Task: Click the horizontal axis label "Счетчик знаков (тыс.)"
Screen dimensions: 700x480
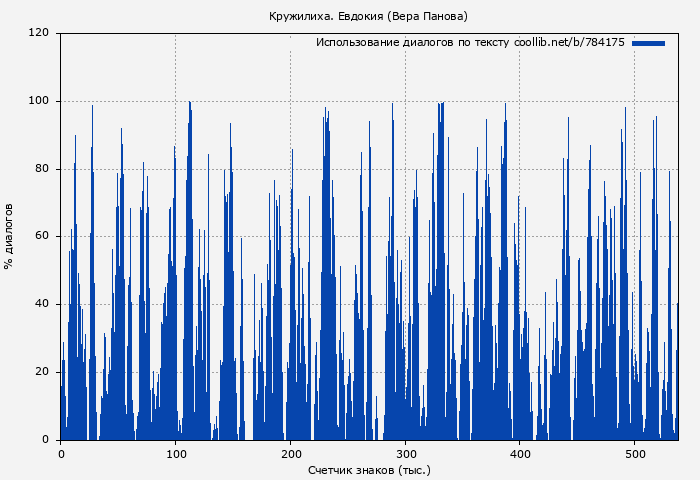Action: [369, 469]
